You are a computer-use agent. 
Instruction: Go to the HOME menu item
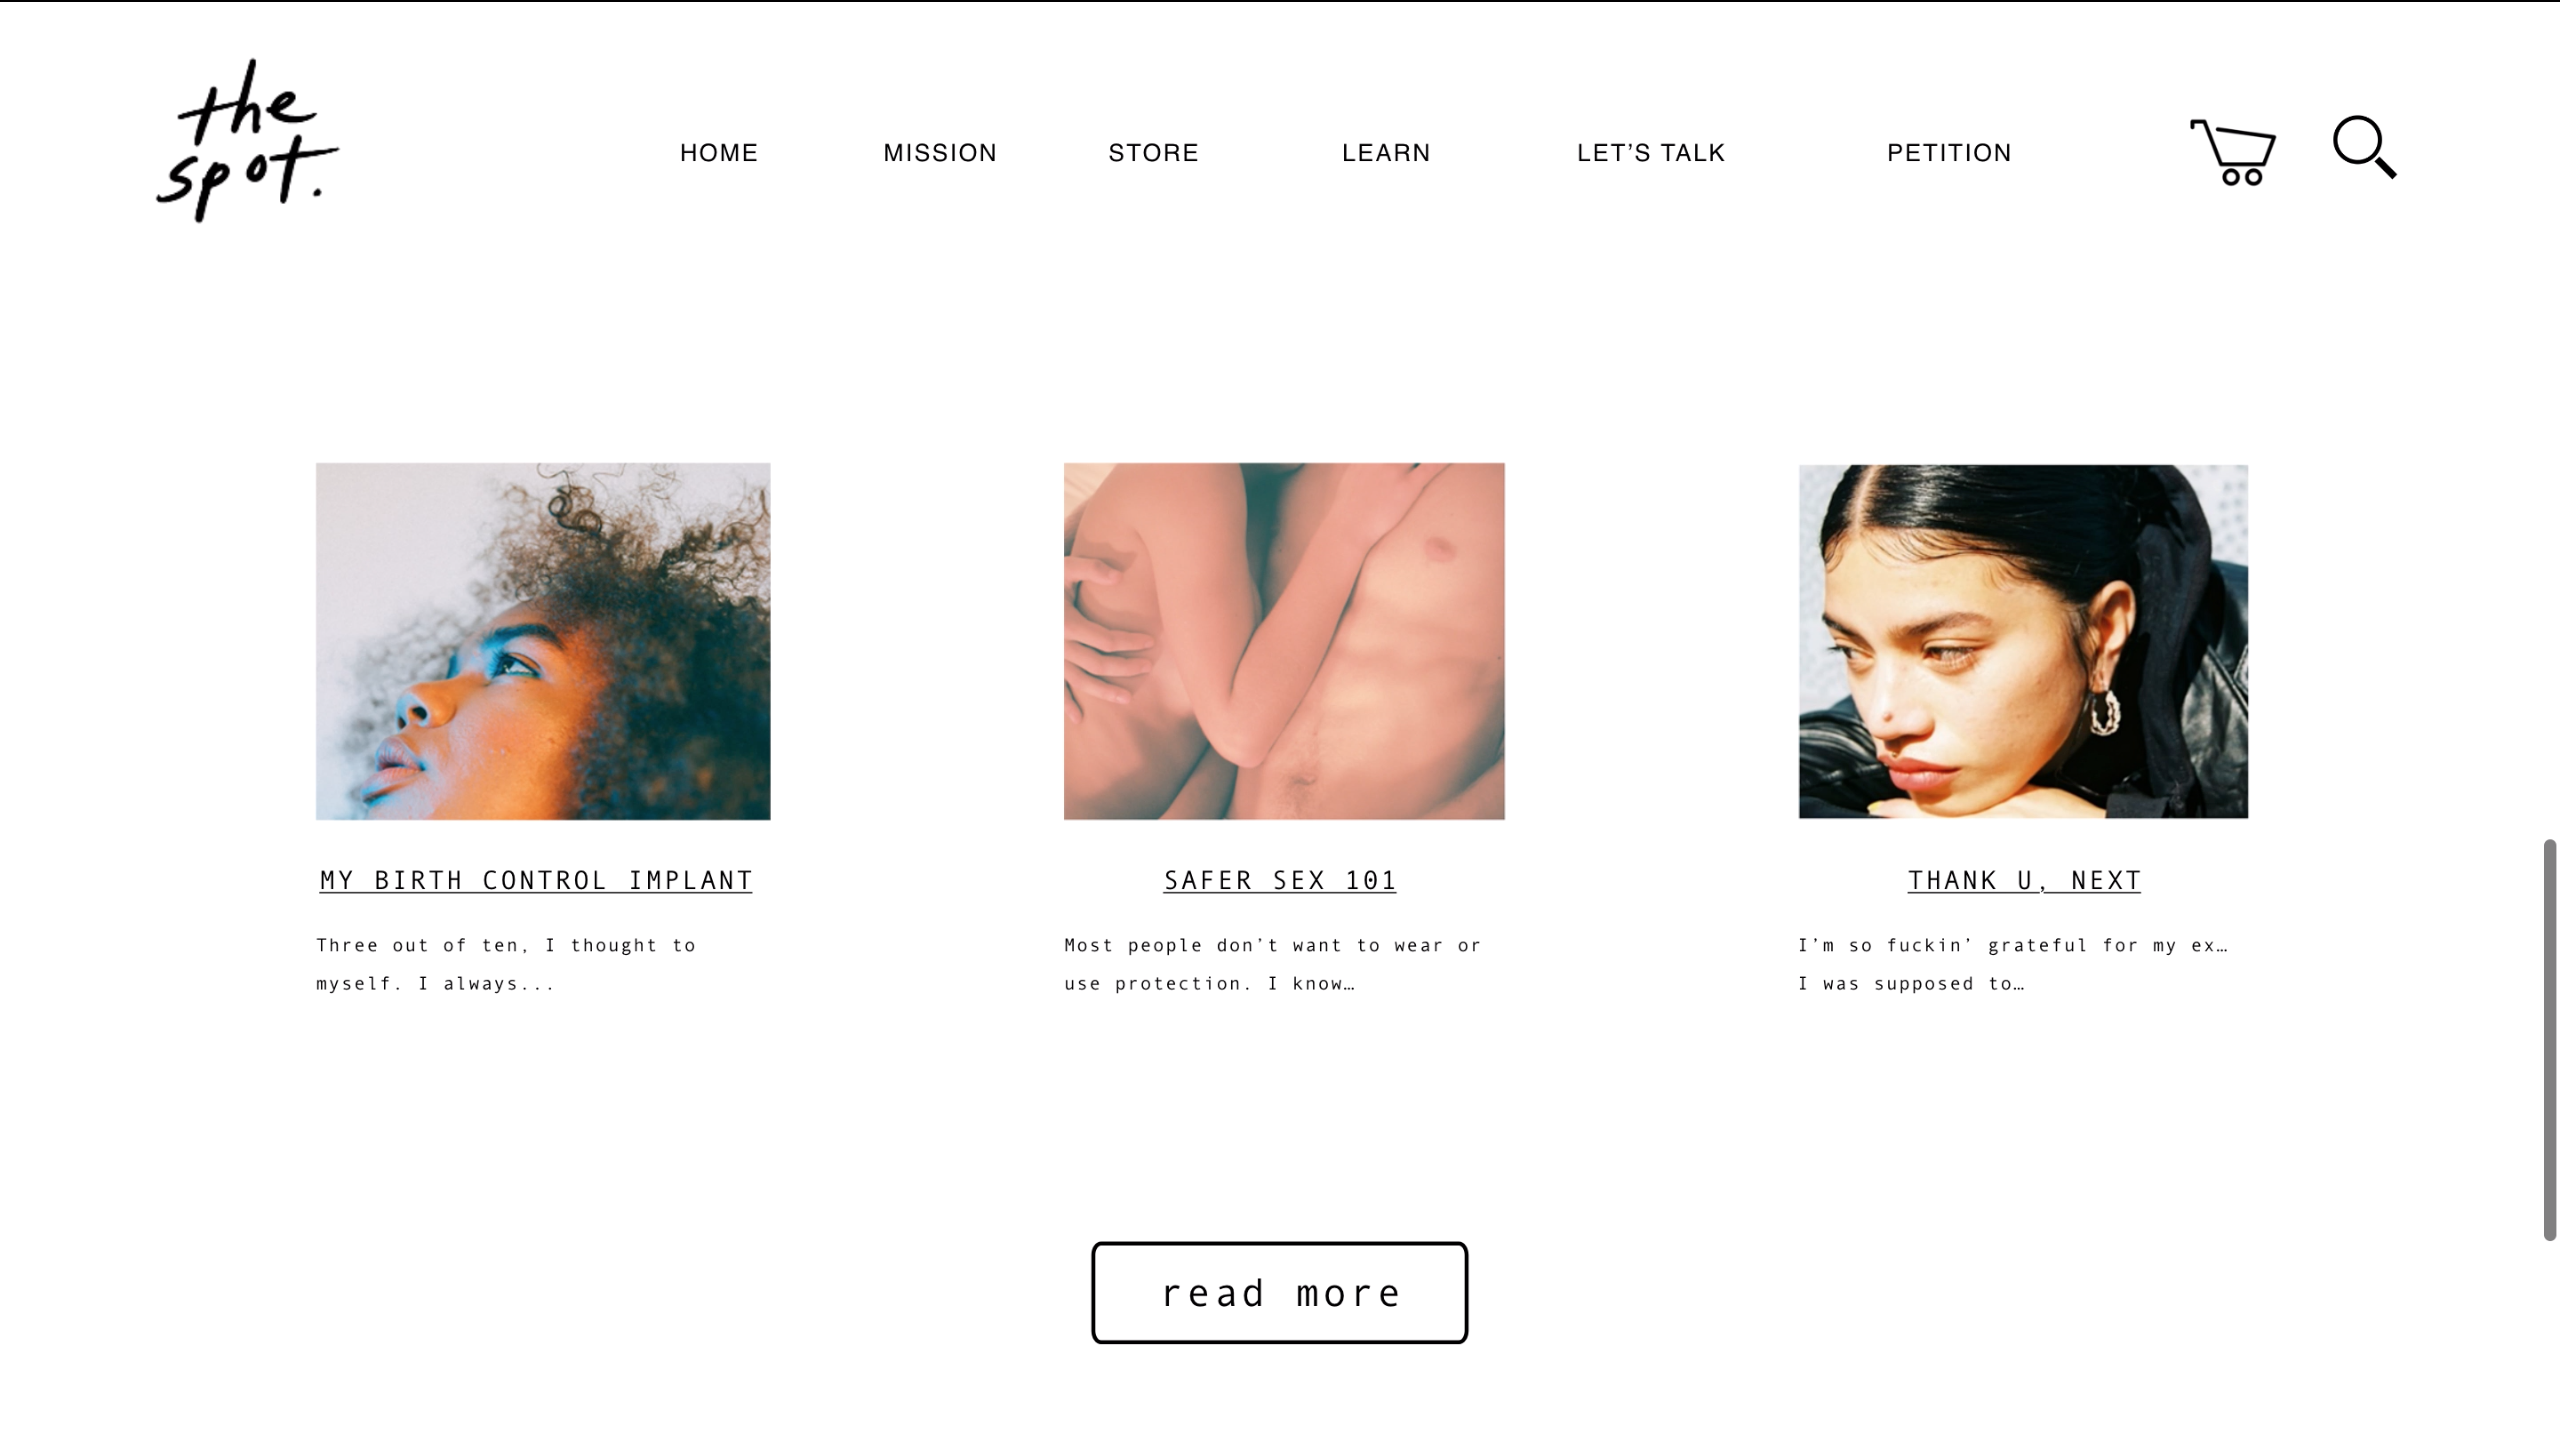point(719,153)
